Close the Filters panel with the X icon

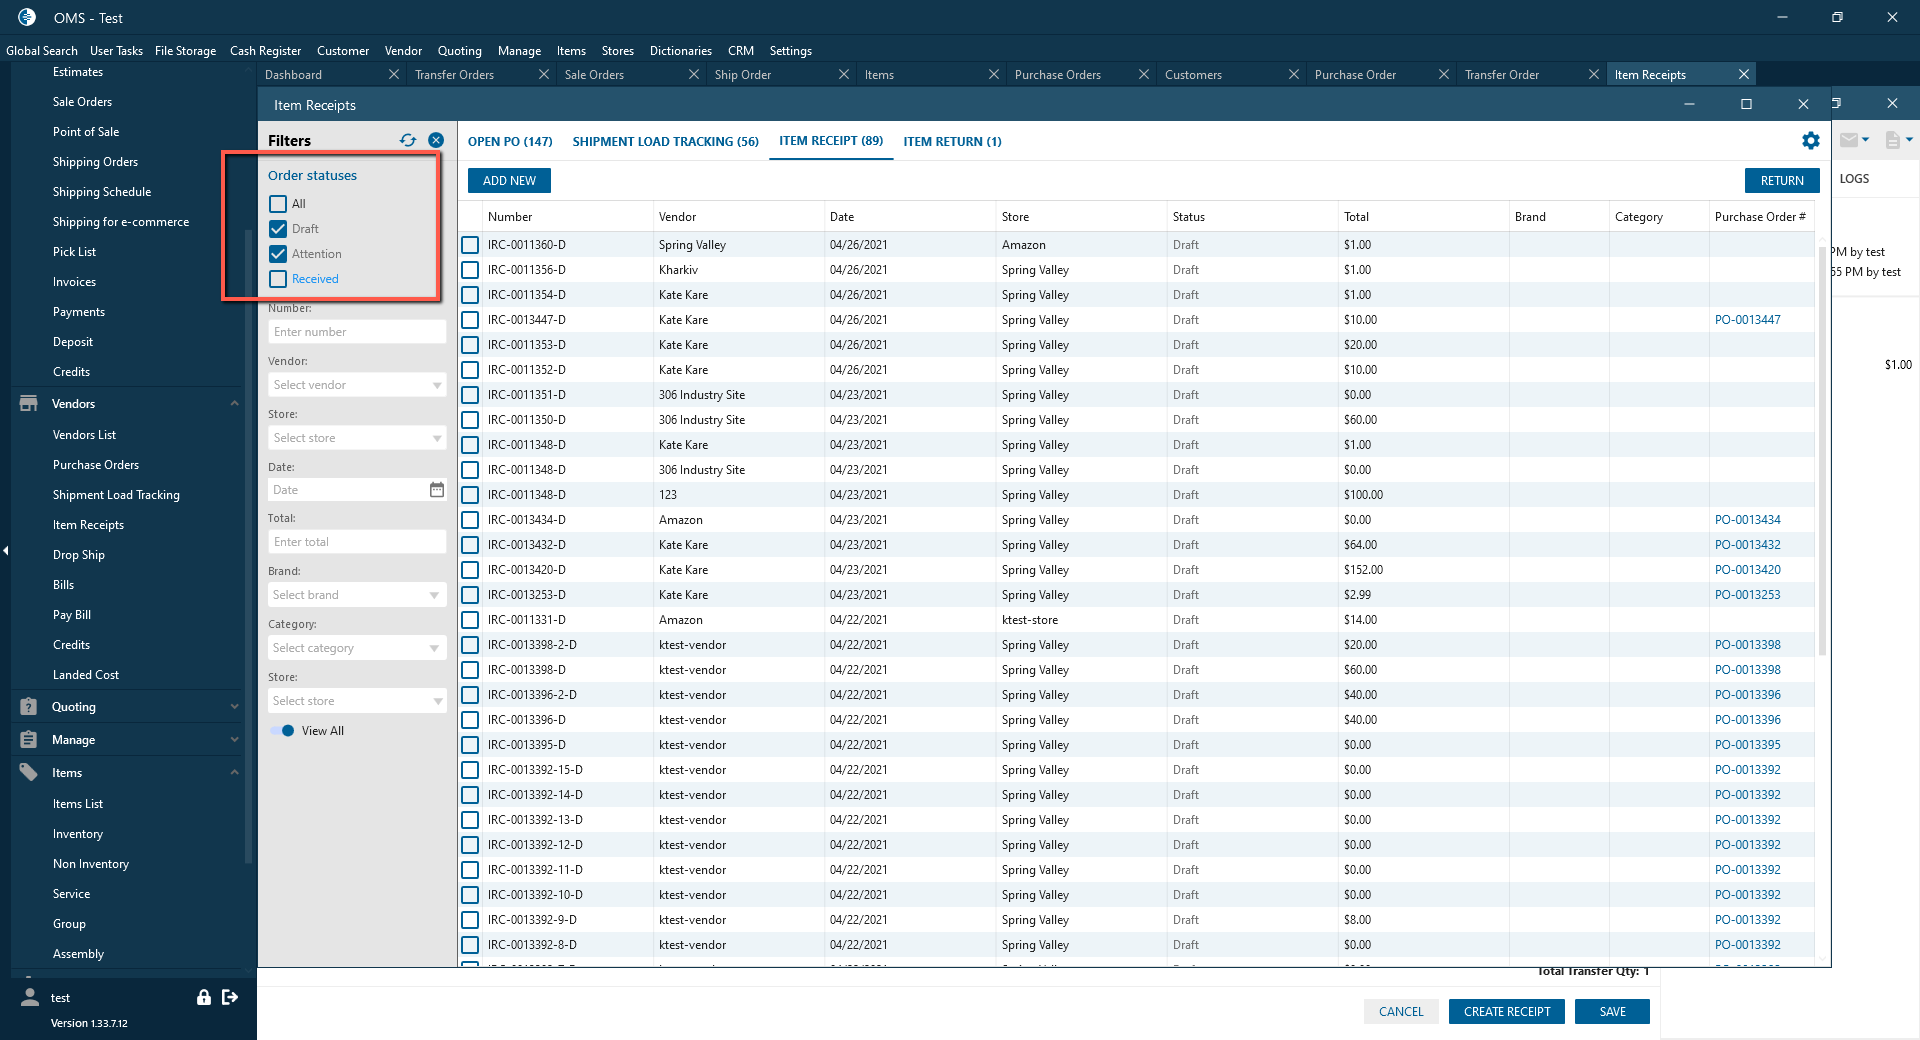tap(436, 140)
